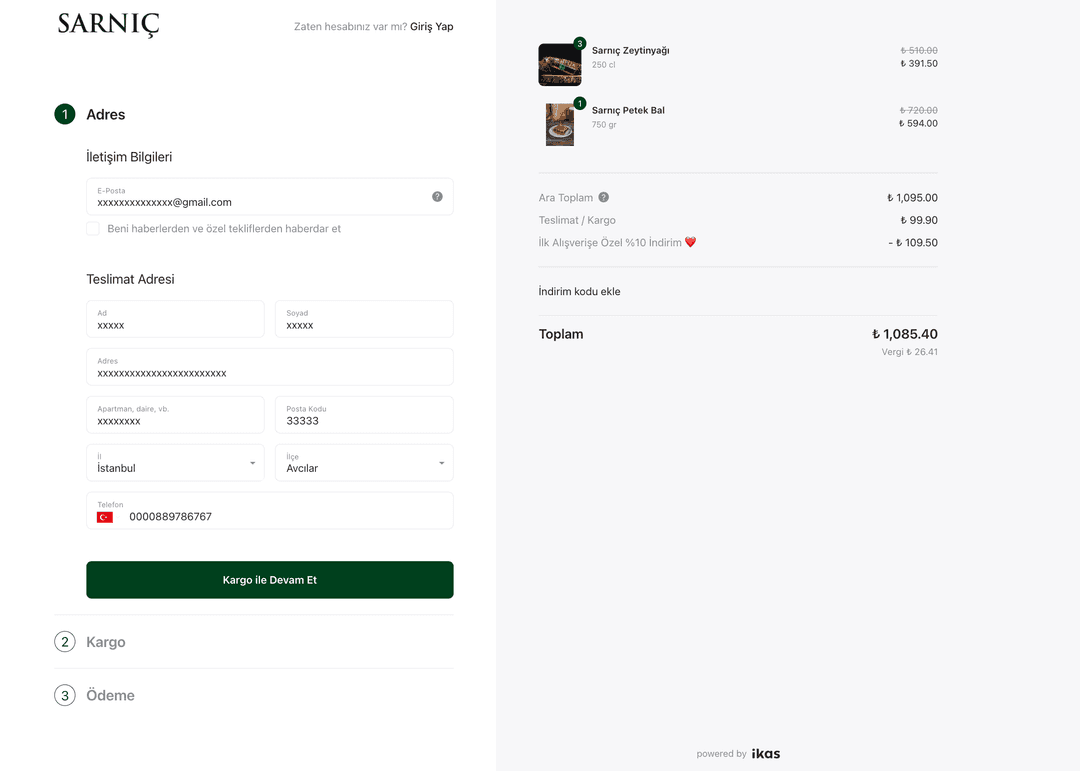Click the 250 cl size text
Viewport: 1080px width, 771px height.
pos(603,65)
